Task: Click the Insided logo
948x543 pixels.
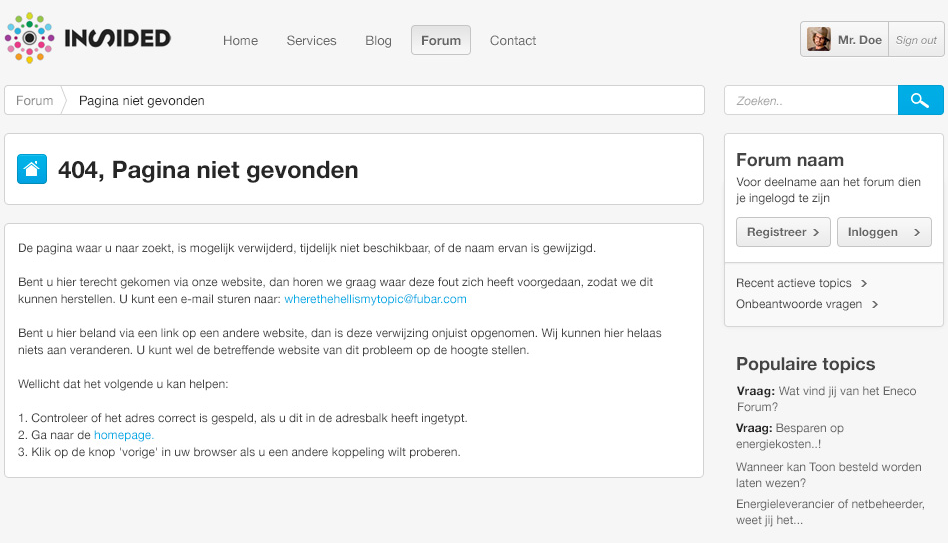Action: click(x=88, y=38)
